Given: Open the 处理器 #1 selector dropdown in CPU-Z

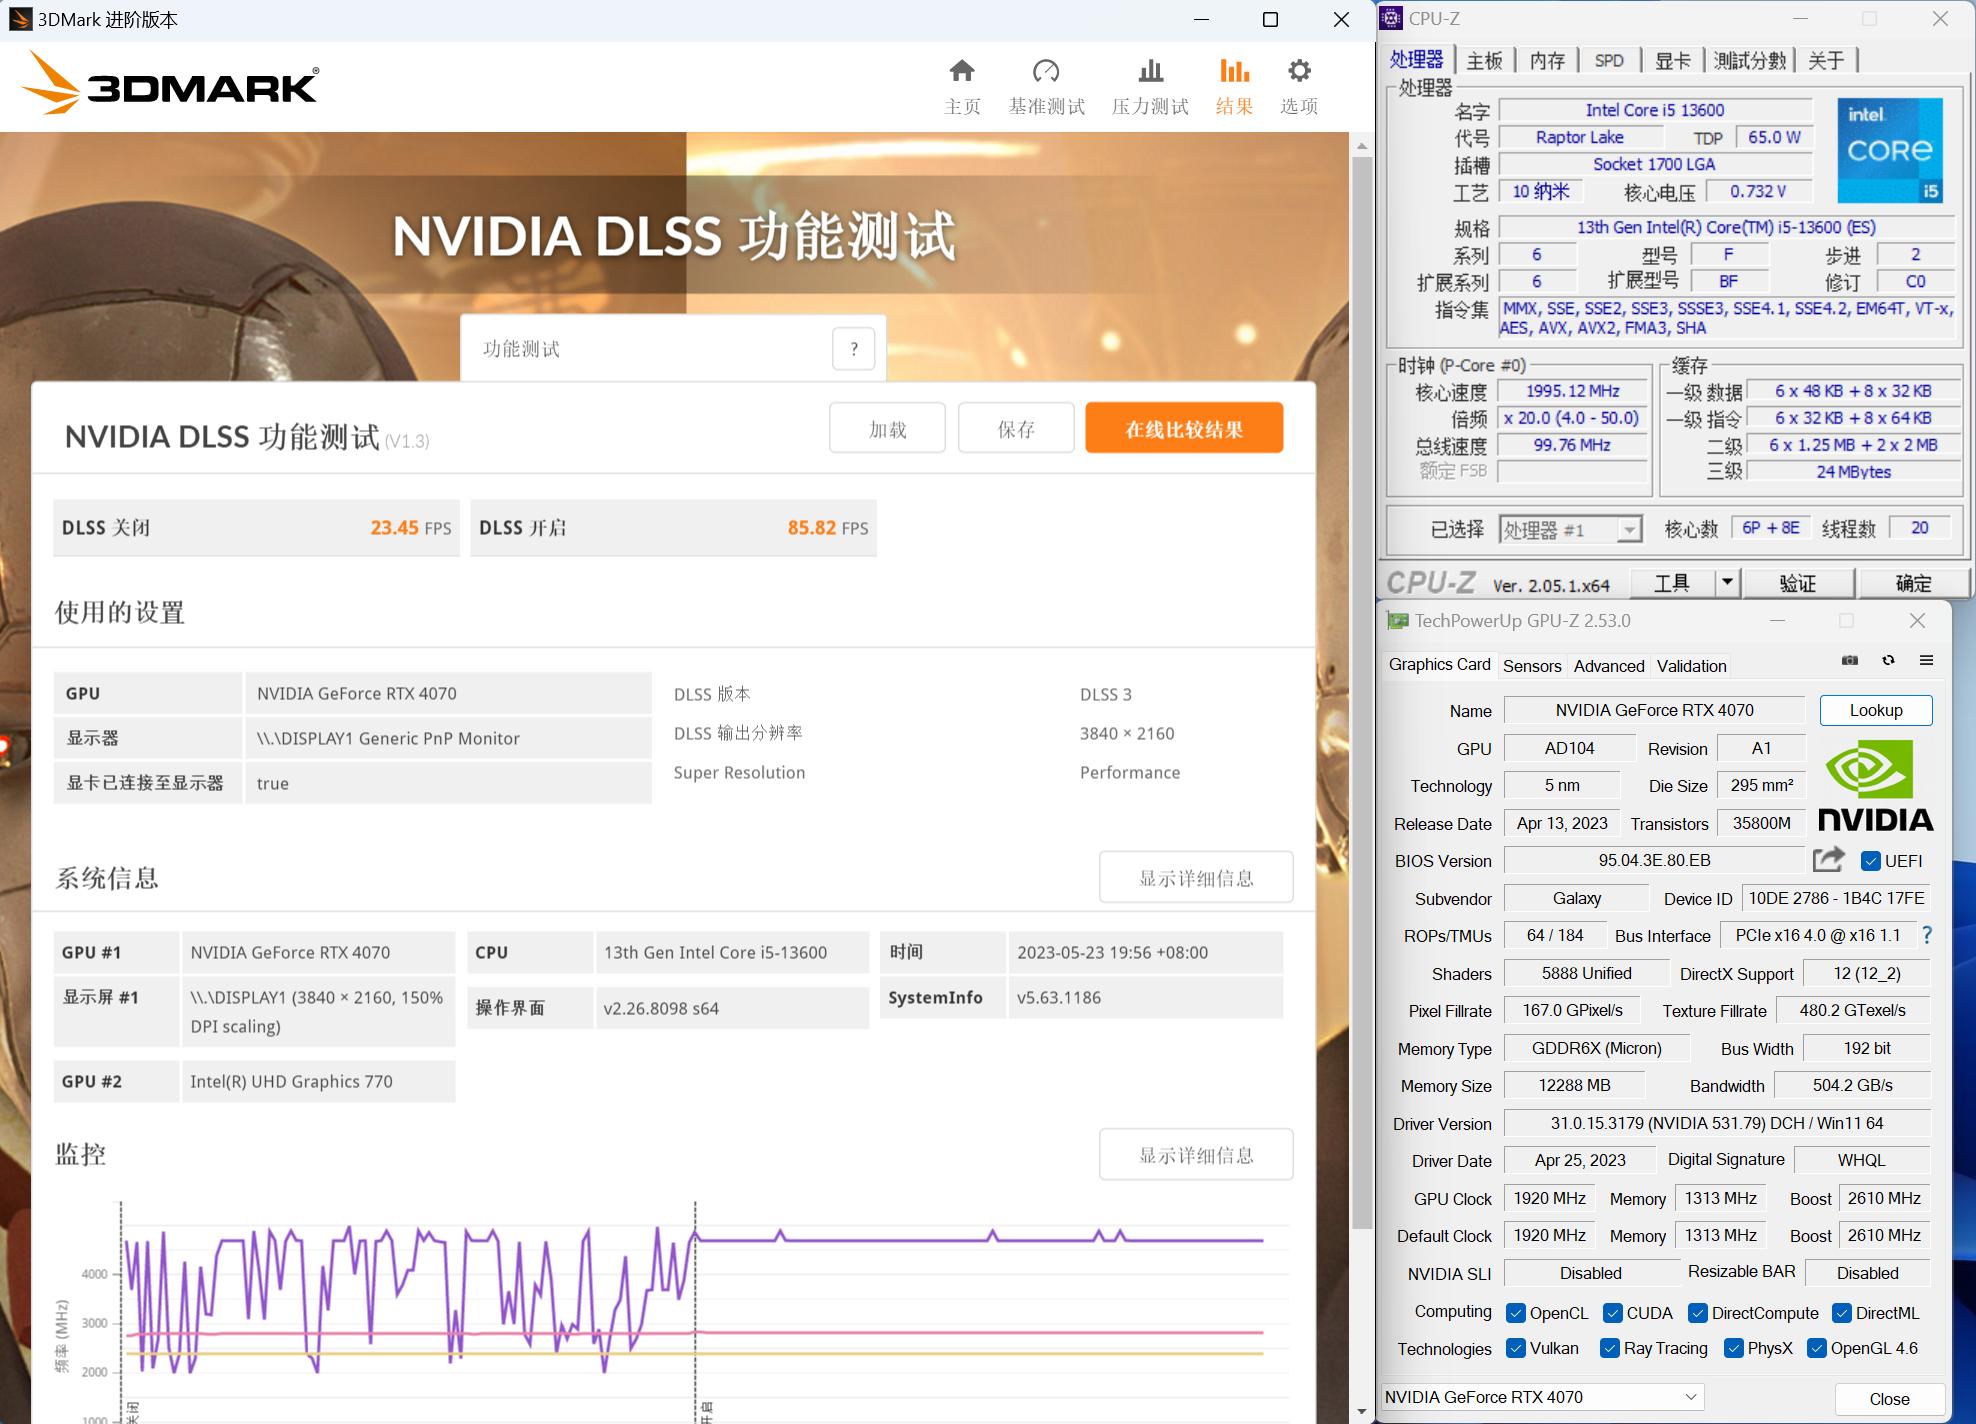Looking at the screenshot, I should click(x=1631, y=529).
